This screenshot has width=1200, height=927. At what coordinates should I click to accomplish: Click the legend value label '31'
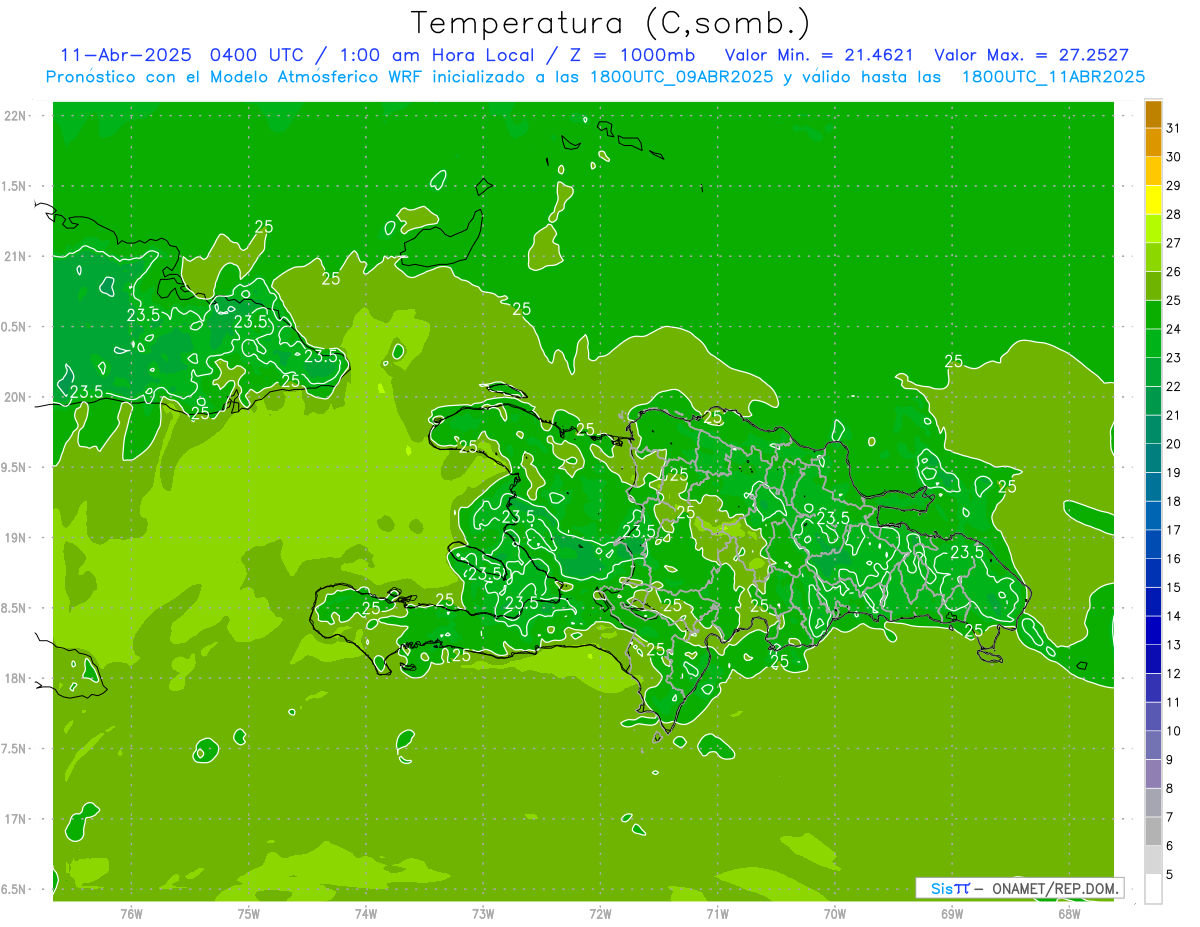tap(1174, 128)
